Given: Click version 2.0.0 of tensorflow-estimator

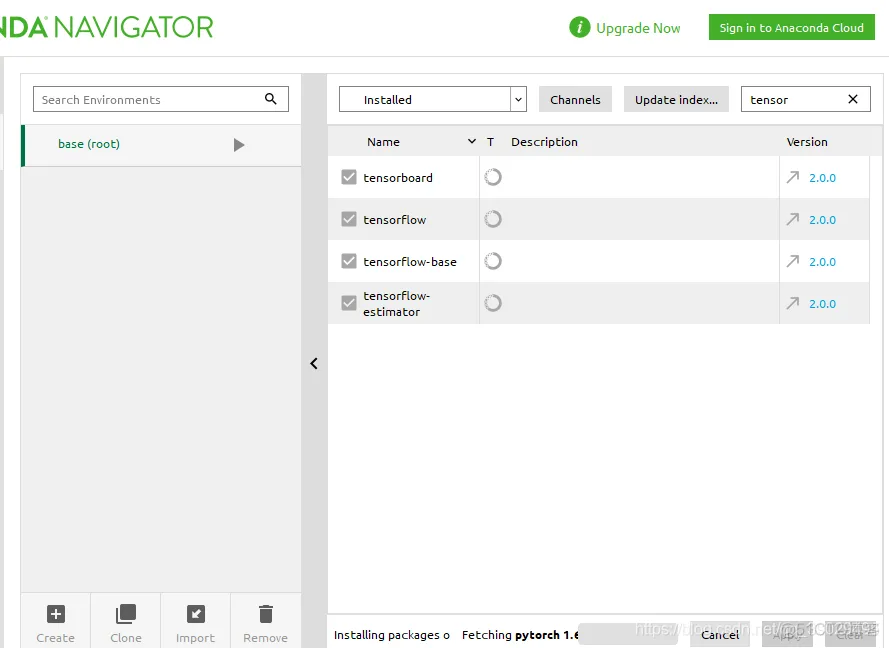Looking at the screenshot, I should [x=822, y=303].
